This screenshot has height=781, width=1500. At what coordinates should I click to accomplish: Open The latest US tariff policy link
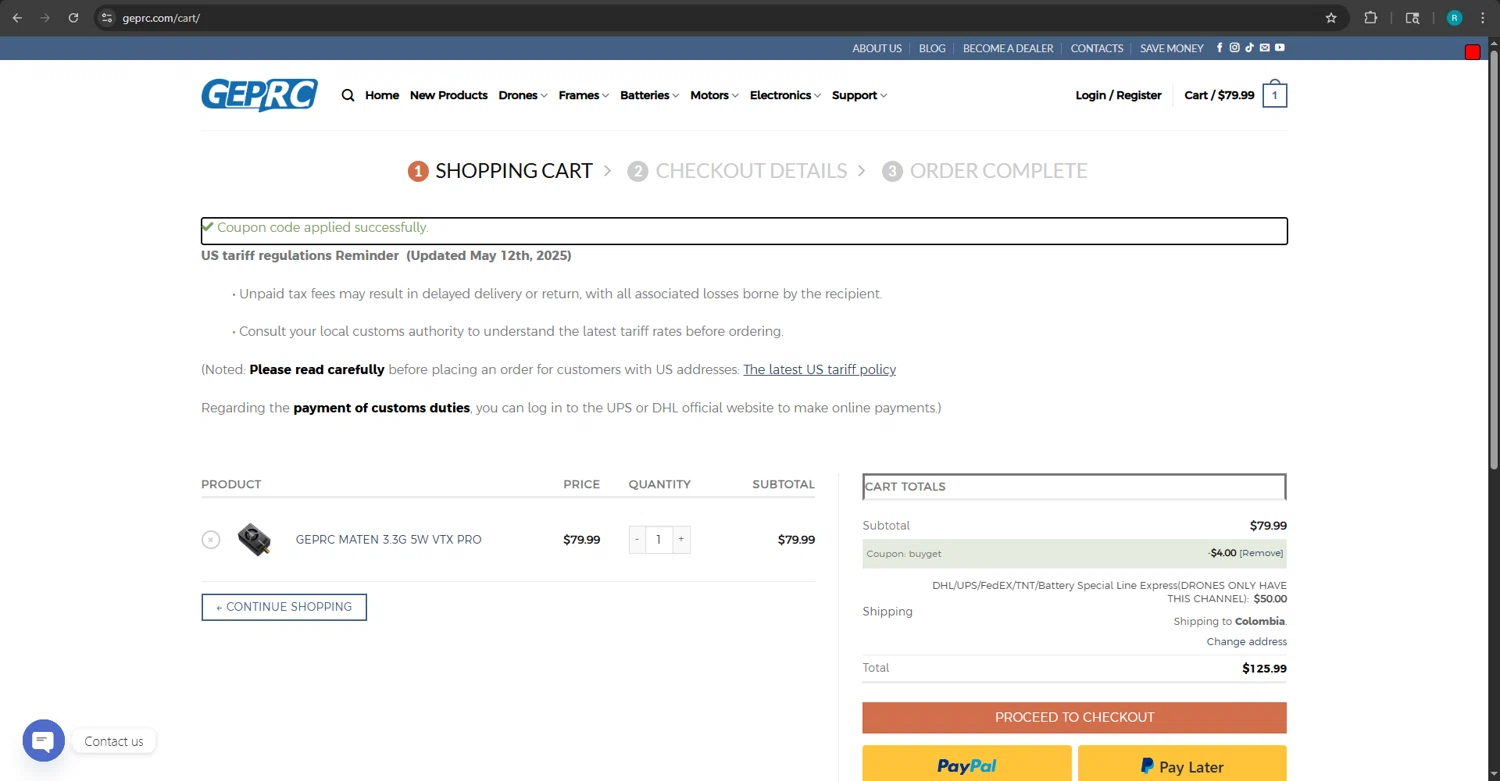pyautogui.click(x=819, y=369)
